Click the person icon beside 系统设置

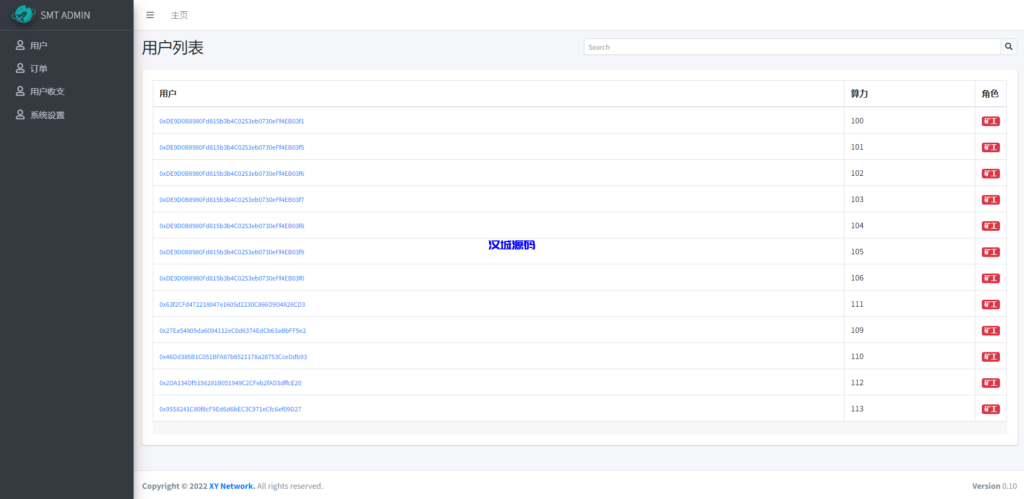tap(20, 115)
